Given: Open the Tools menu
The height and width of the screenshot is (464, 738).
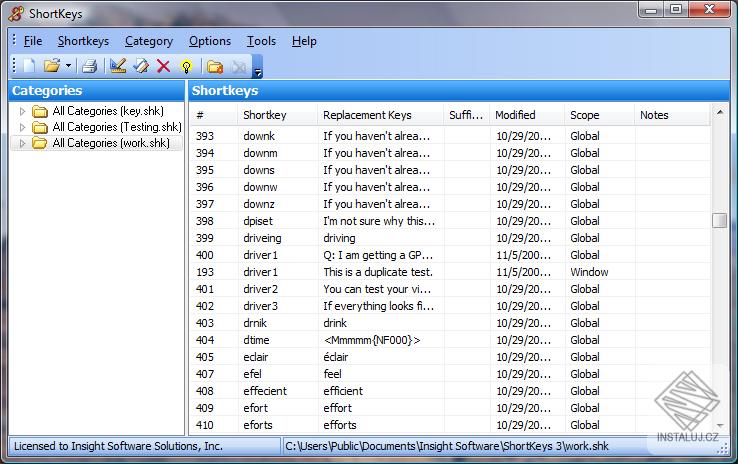Looking at the screenshot, I should 261,41.
